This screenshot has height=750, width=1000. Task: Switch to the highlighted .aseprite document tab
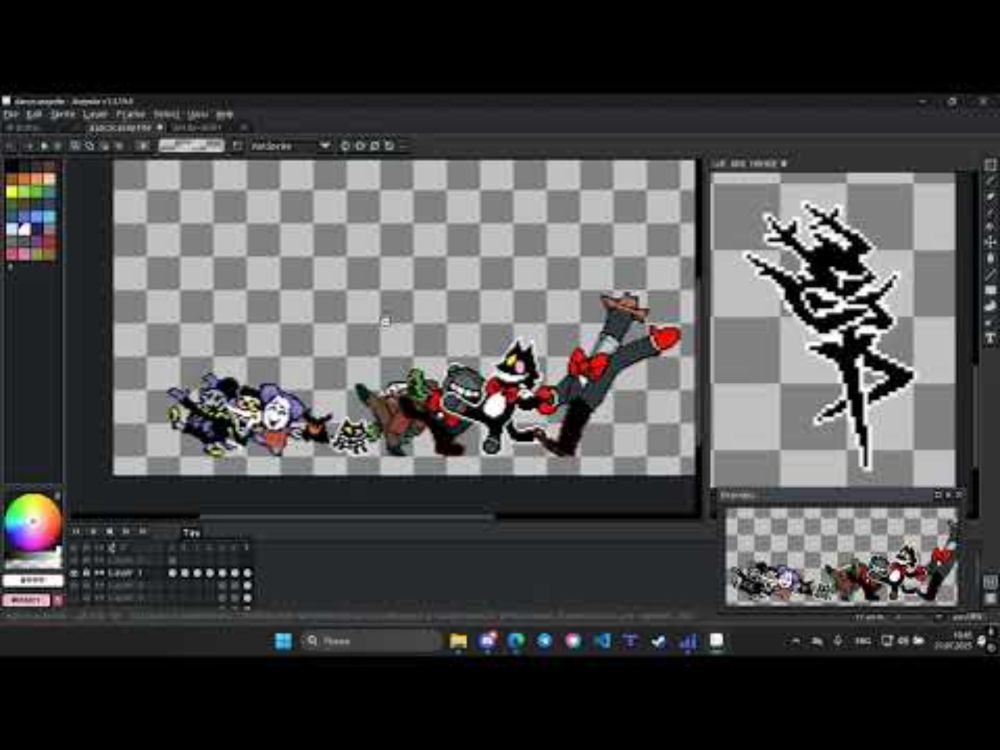[x=125, y=128]
